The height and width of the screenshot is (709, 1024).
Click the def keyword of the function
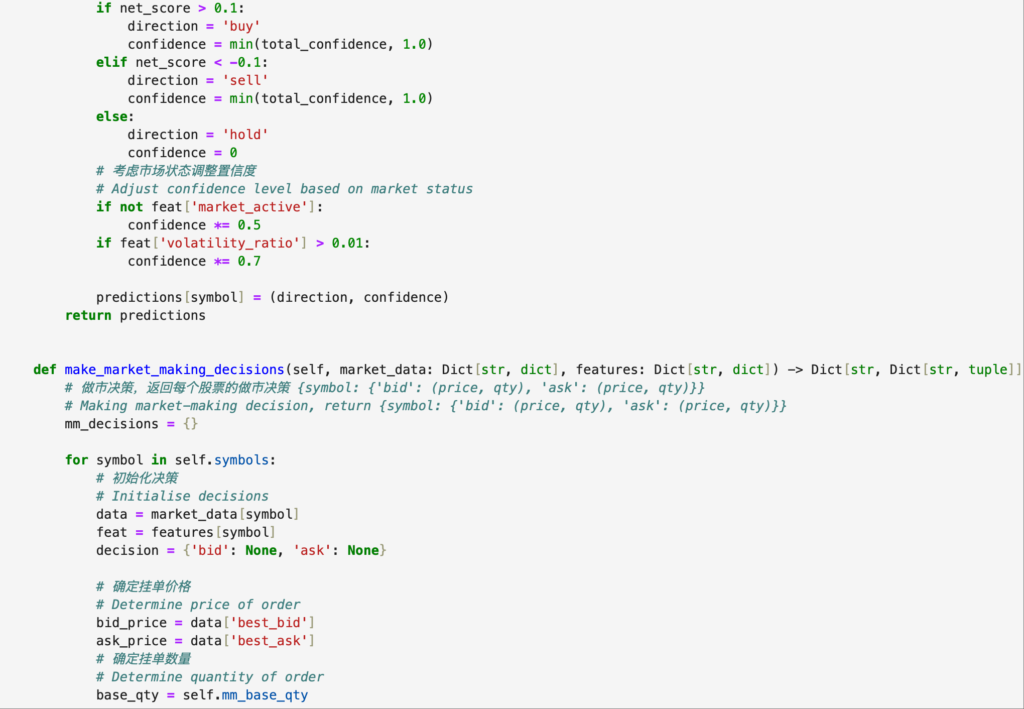[x=45, y=369]
